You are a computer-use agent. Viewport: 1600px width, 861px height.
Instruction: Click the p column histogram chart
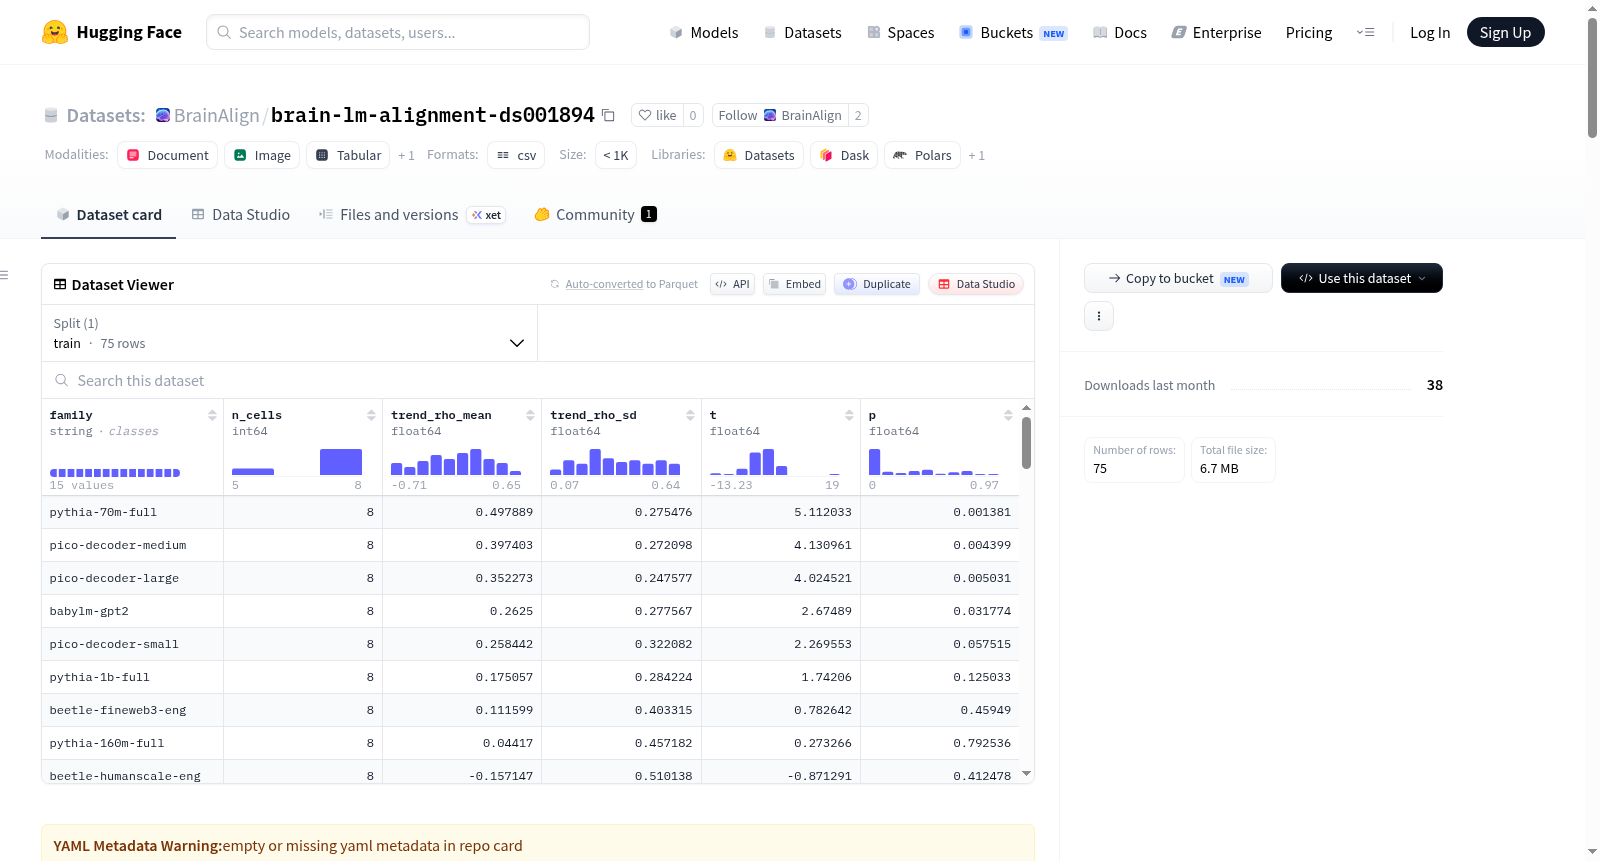[934, 462]
